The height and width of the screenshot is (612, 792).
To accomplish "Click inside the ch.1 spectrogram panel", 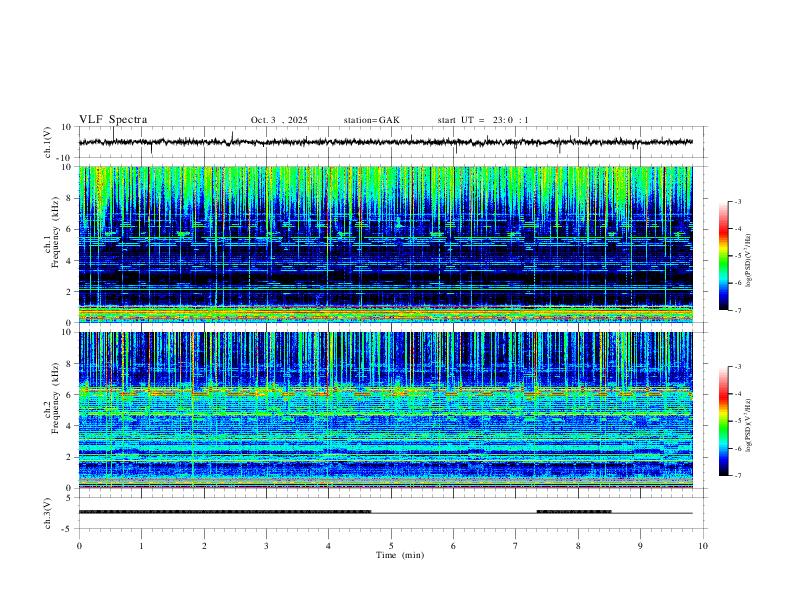I will click(x=385, y=244).
